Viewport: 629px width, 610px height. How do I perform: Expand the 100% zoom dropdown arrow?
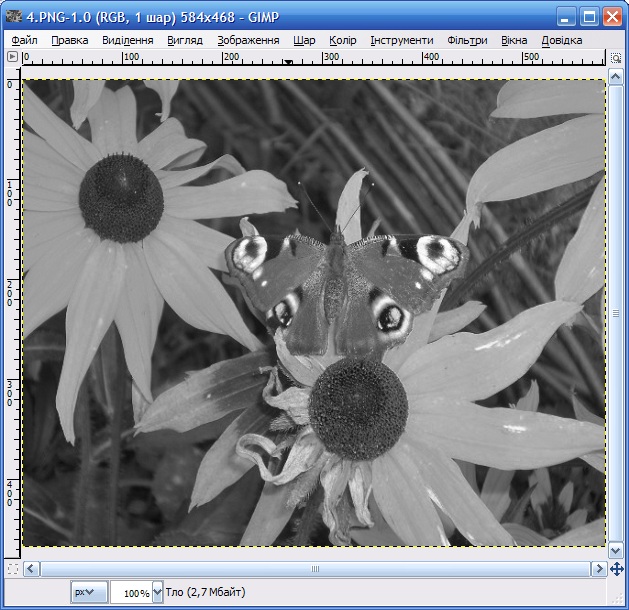[x=156, y=592]
